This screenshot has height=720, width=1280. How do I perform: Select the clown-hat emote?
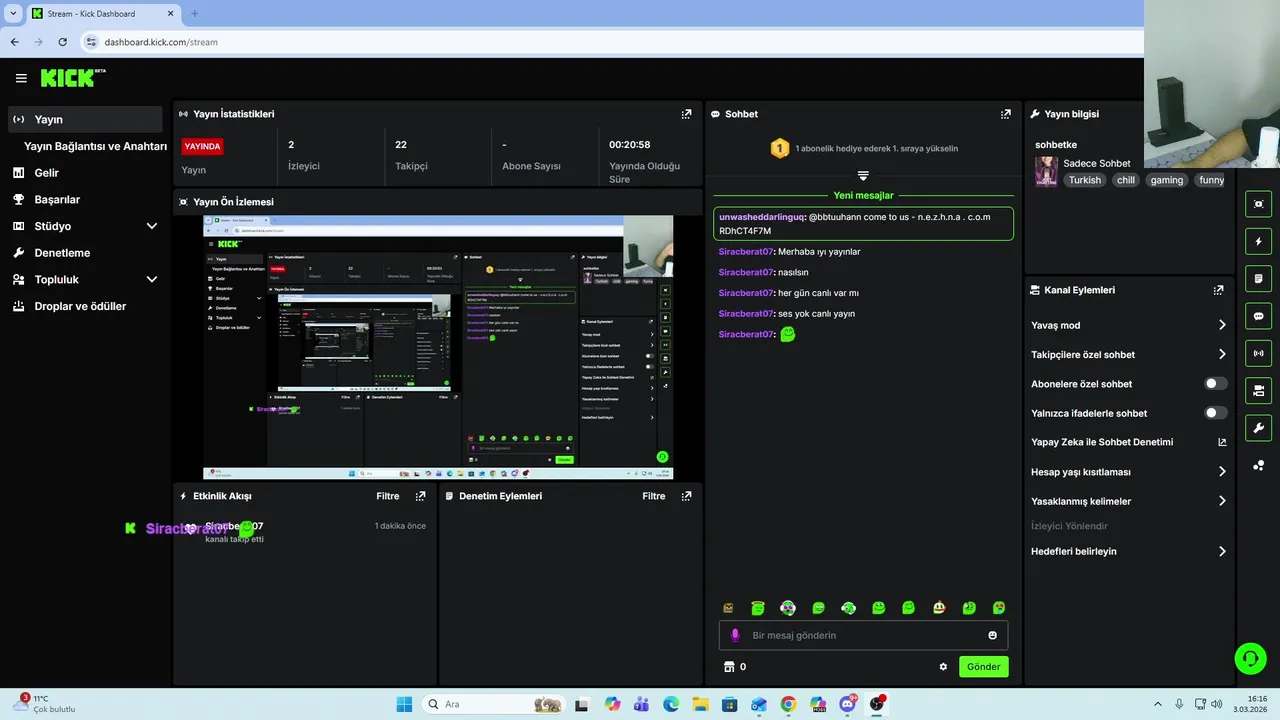click(938, 607)
